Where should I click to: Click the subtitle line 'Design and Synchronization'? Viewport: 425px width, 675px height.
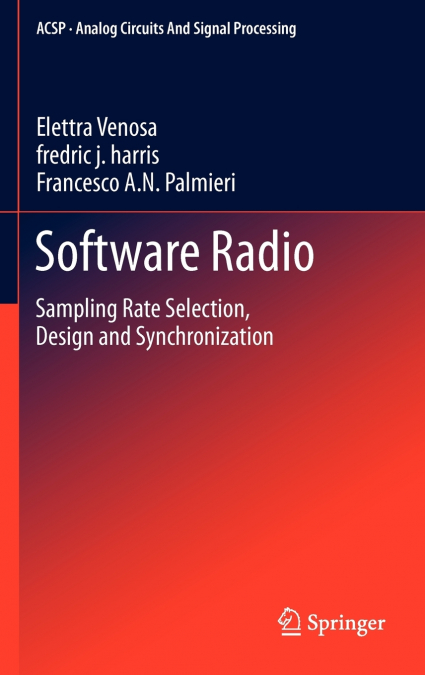click(155, 337)
